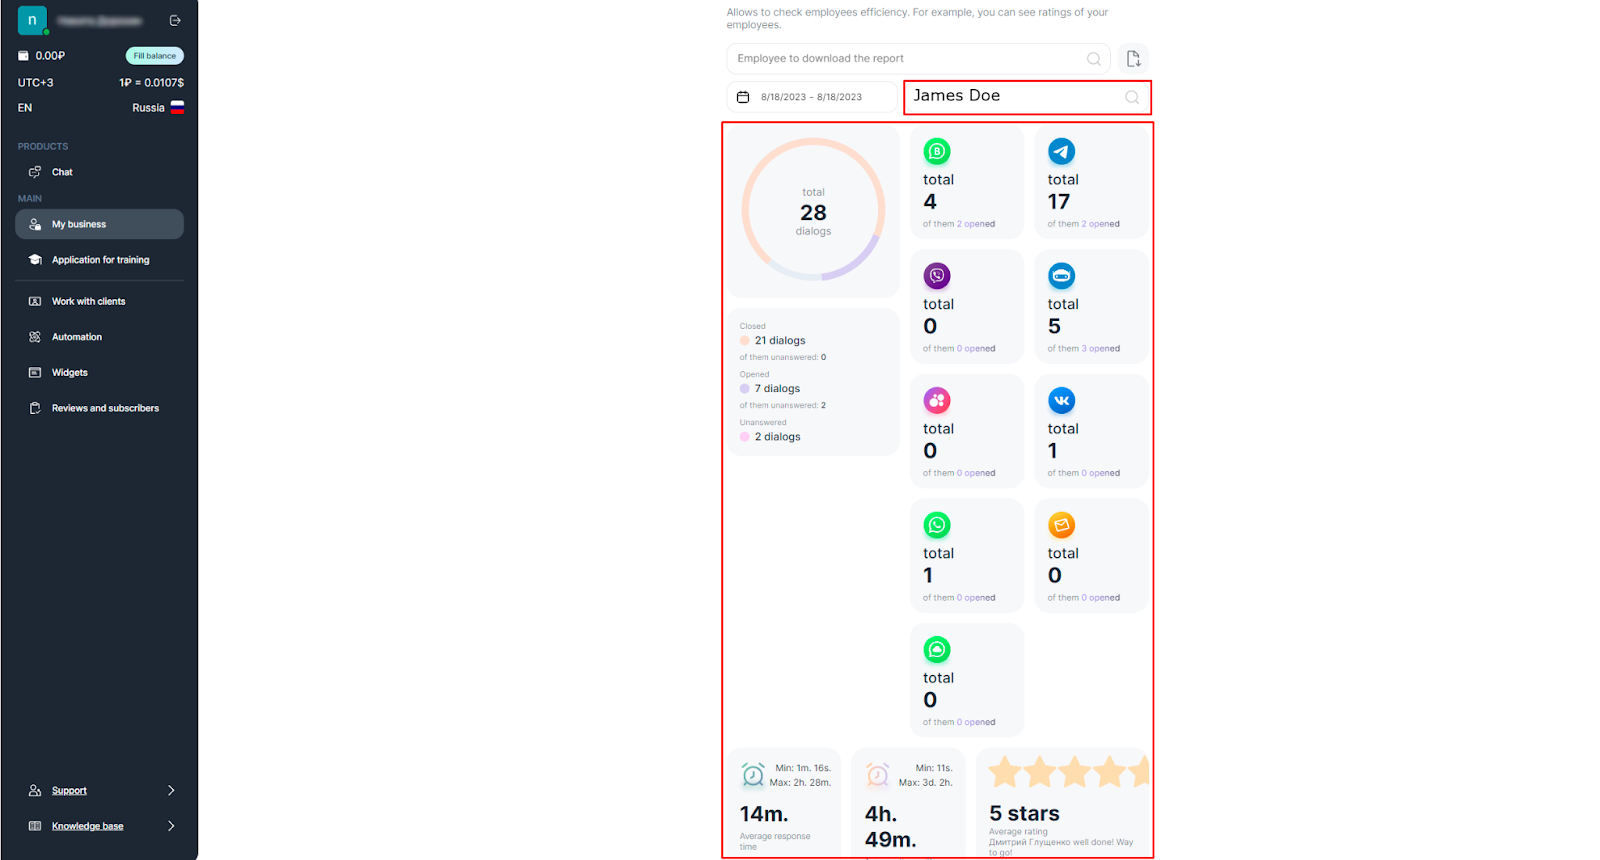Expand the Knowledge base chevron arrow
The height and width of the screenshot is (860, 1600).
(171, 826)
